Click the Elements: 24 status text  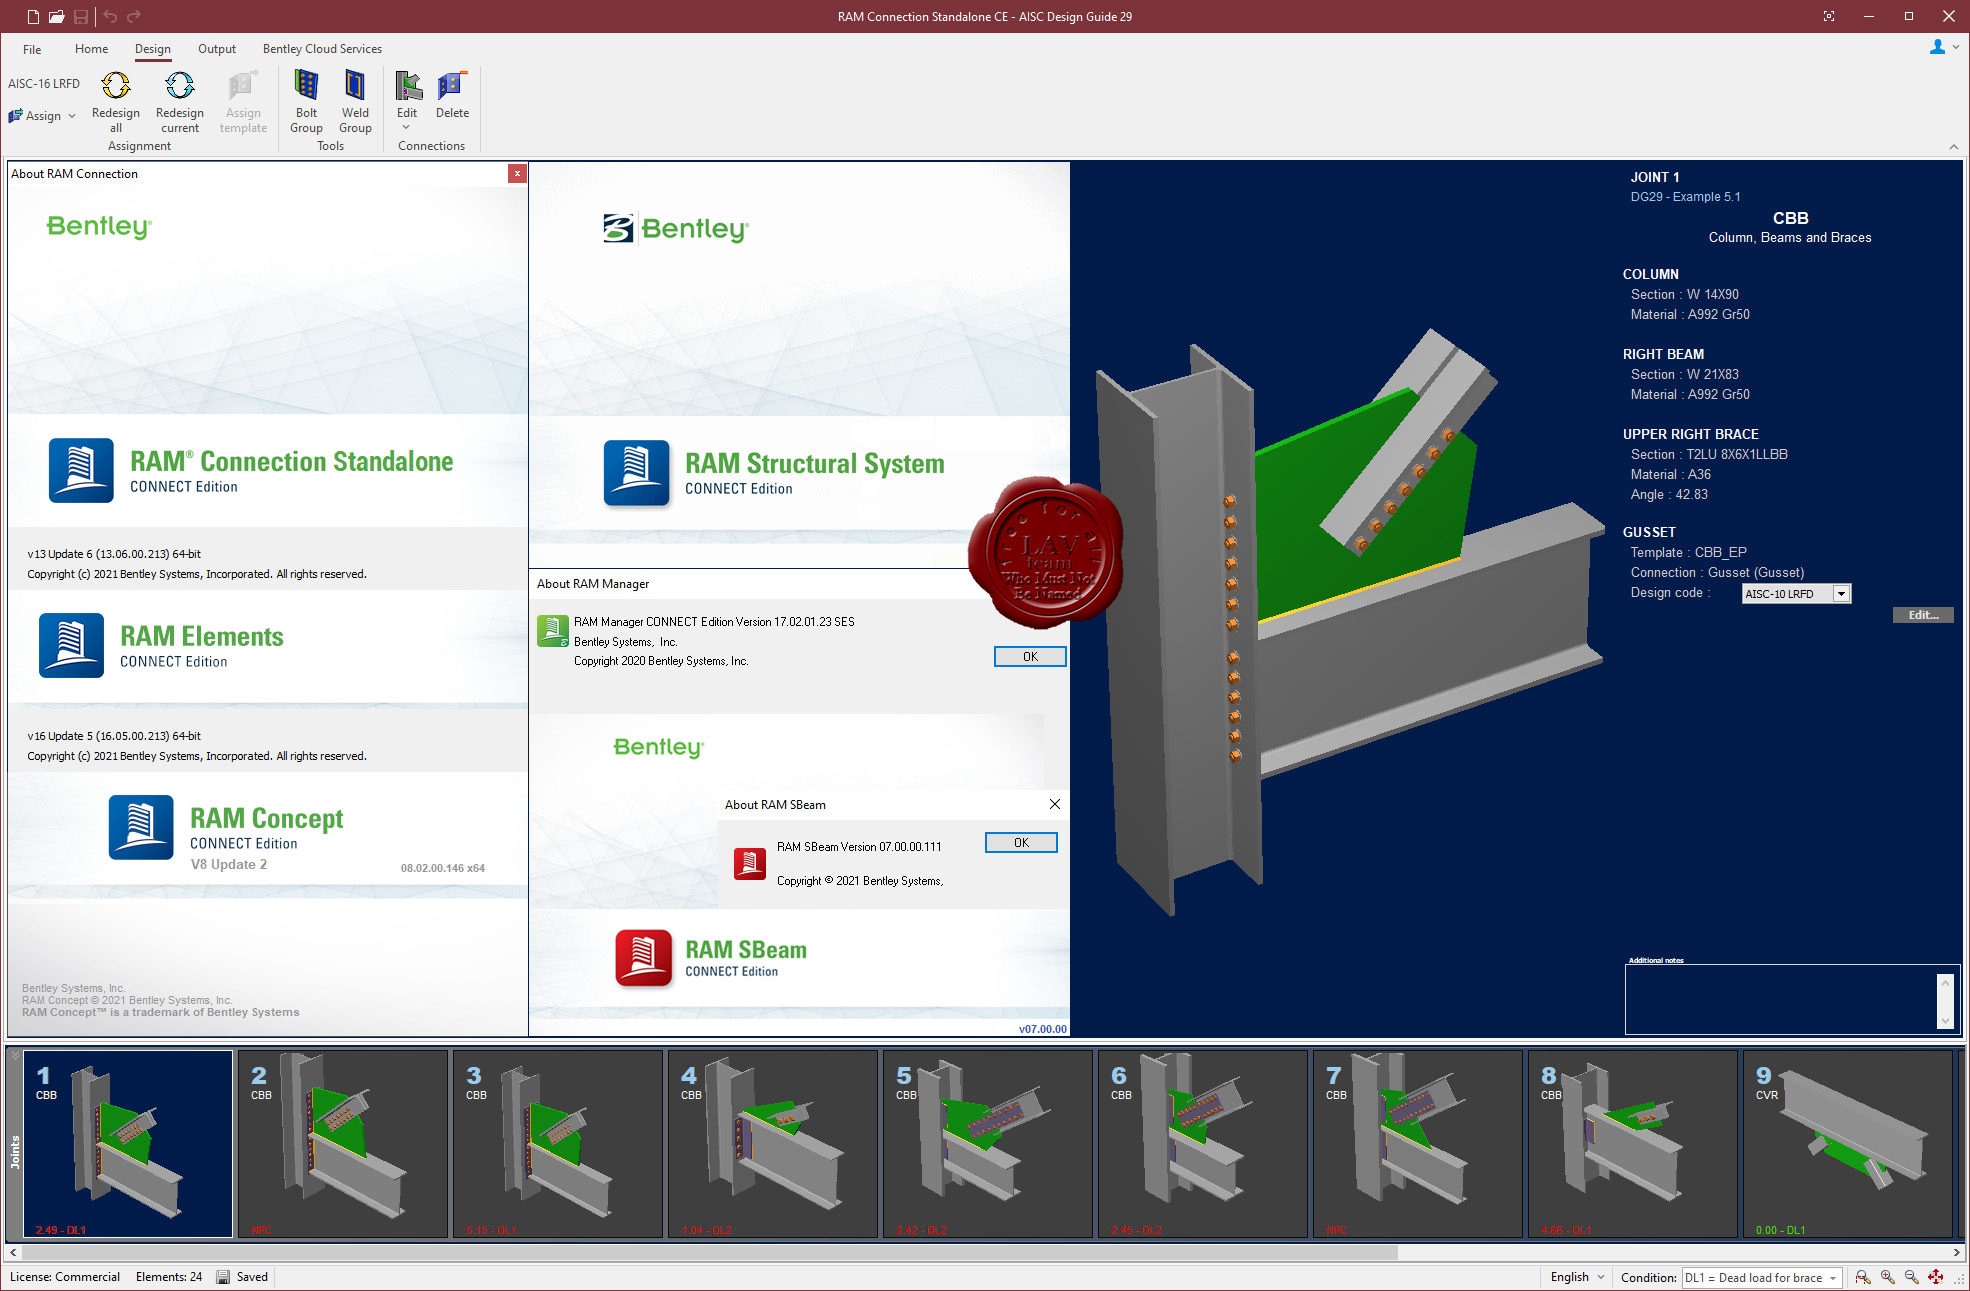(x=169, y=1277)
